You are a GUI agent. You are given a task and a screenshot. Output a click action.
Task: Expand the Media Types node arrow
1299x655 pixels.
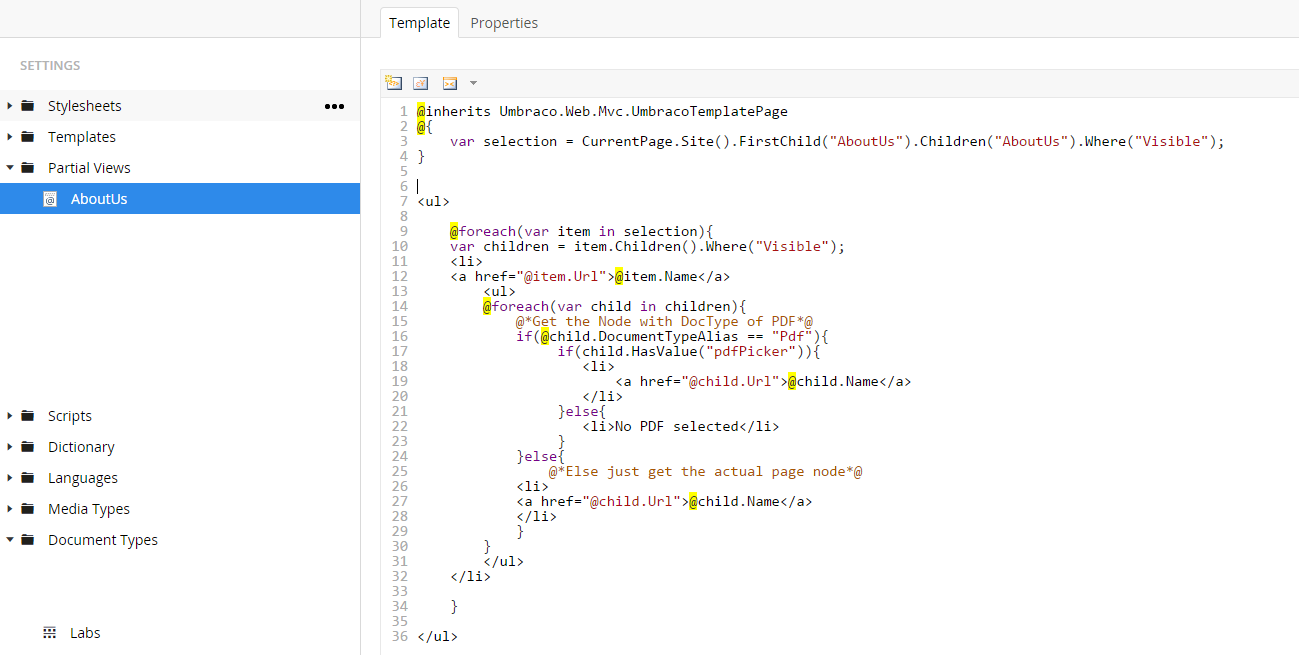click(11, 509)
